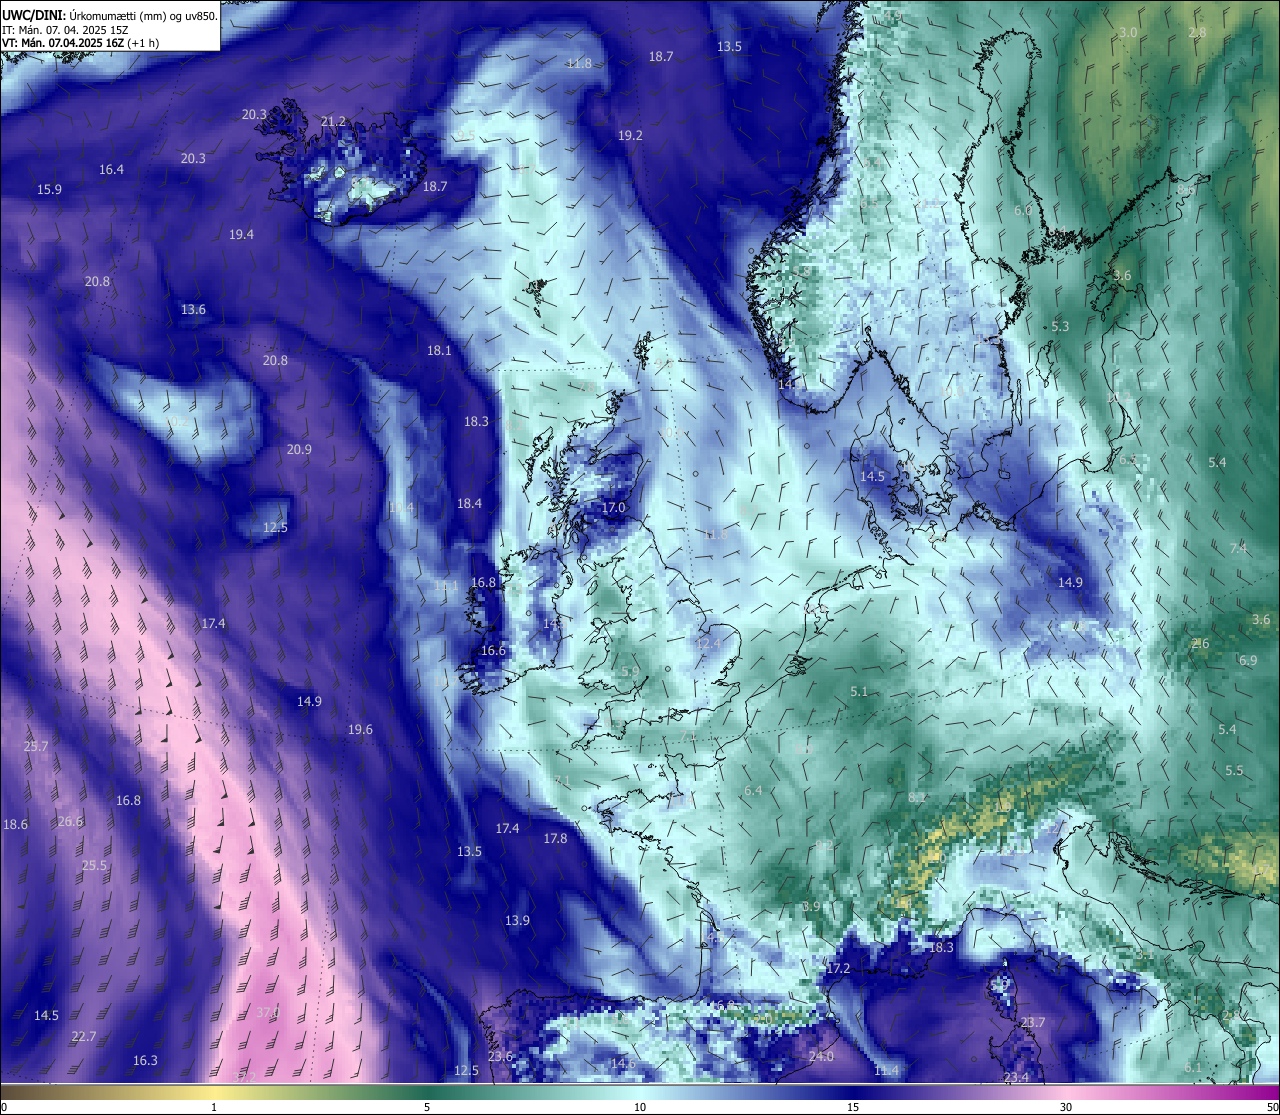Click the 5.1 value label
Image resolution: width=1280 pixels, height=1115 pixels.
coord(859,691)
